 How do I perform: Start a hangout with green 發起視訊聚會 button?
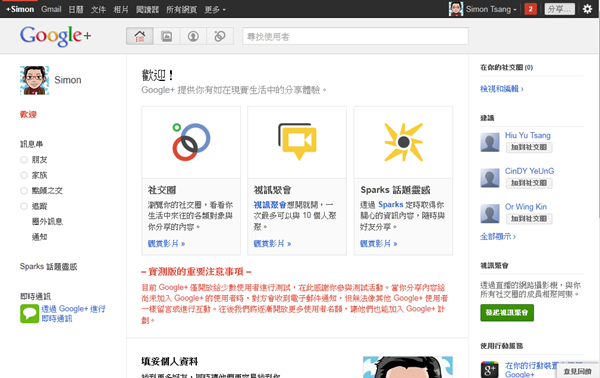click(507, 313)
